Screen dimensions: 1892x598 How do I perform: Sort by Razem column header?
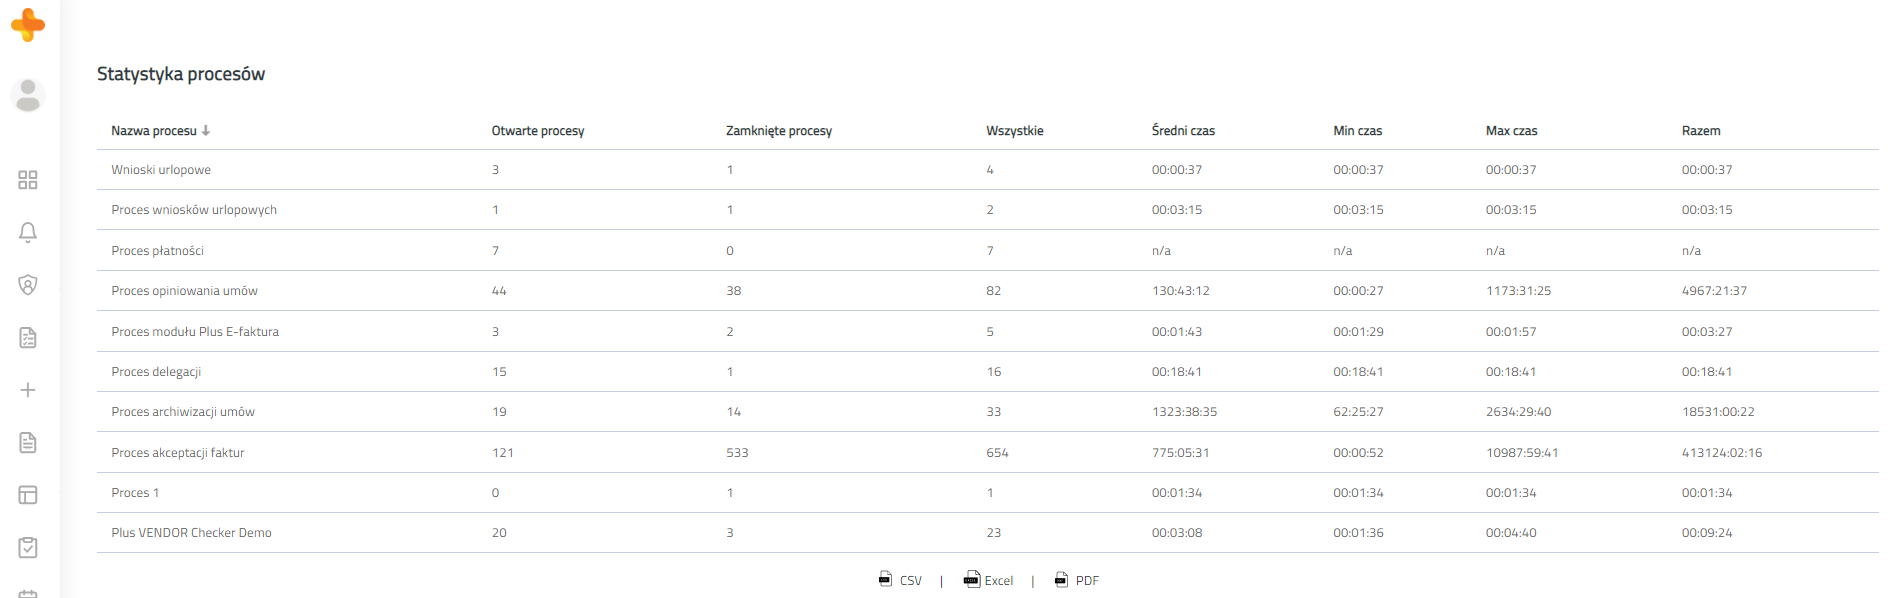tap(1700, 131)
